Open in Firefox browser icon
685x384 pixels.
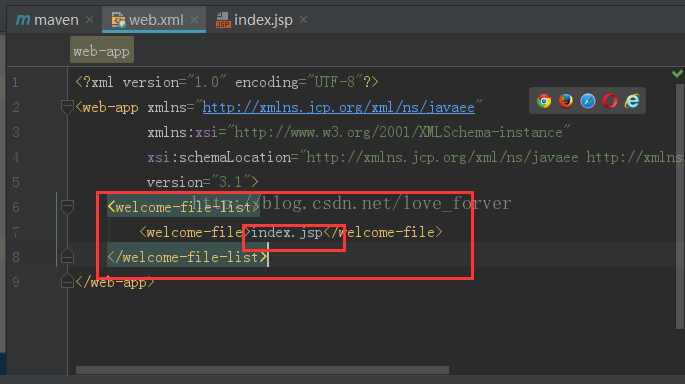(566, 101)
